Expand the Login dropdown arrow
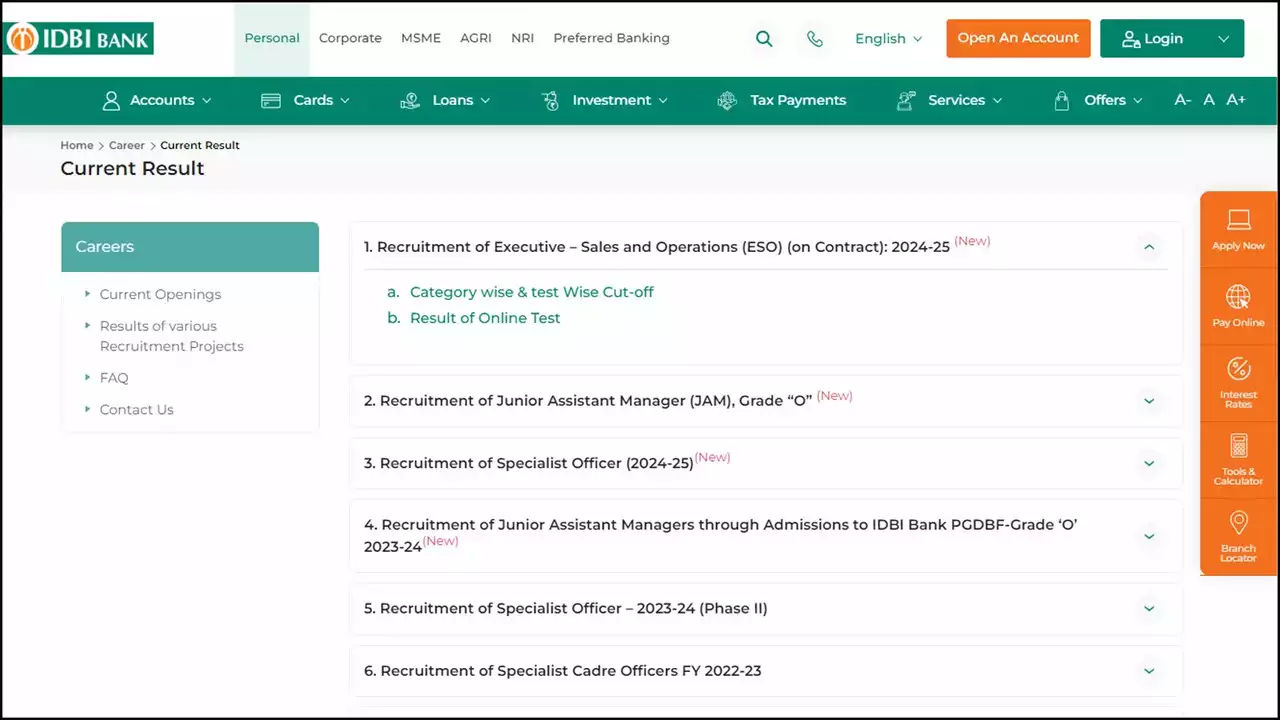This screenshot has width=1280, height=720. (x=1224, y=39)
